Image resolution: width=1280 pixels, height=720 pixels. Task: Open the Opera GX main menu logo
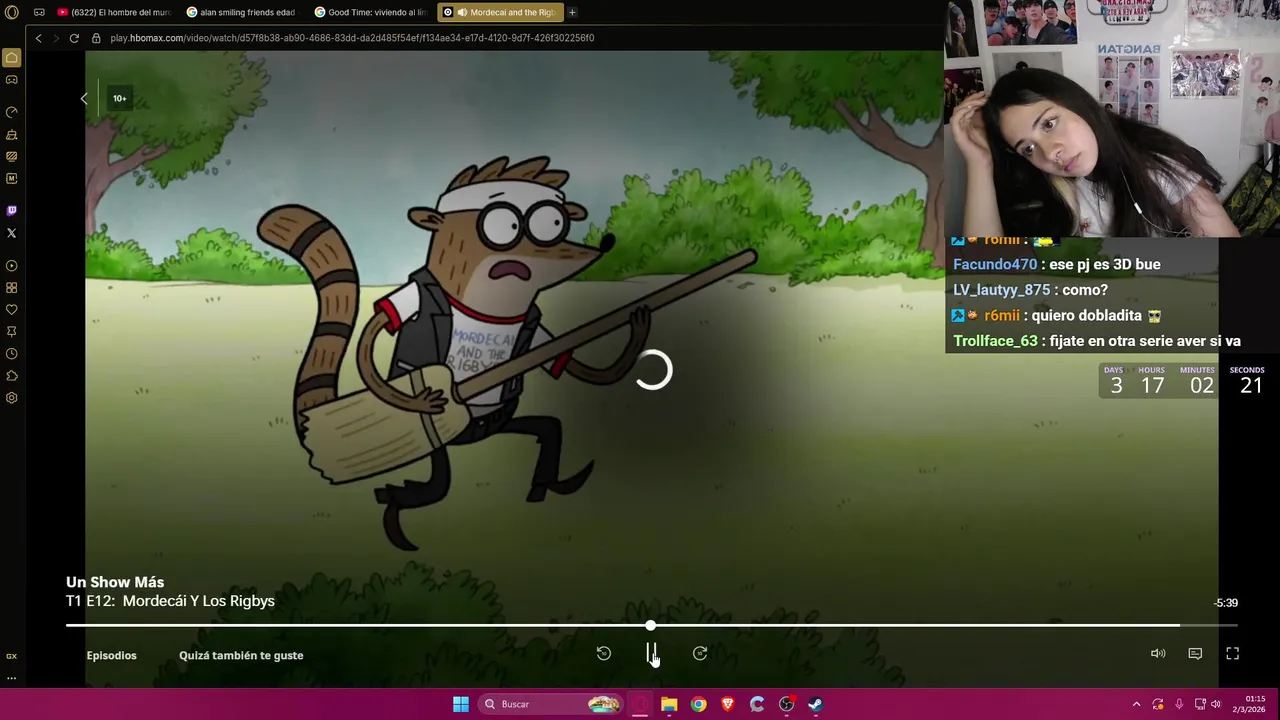[11, 12]
